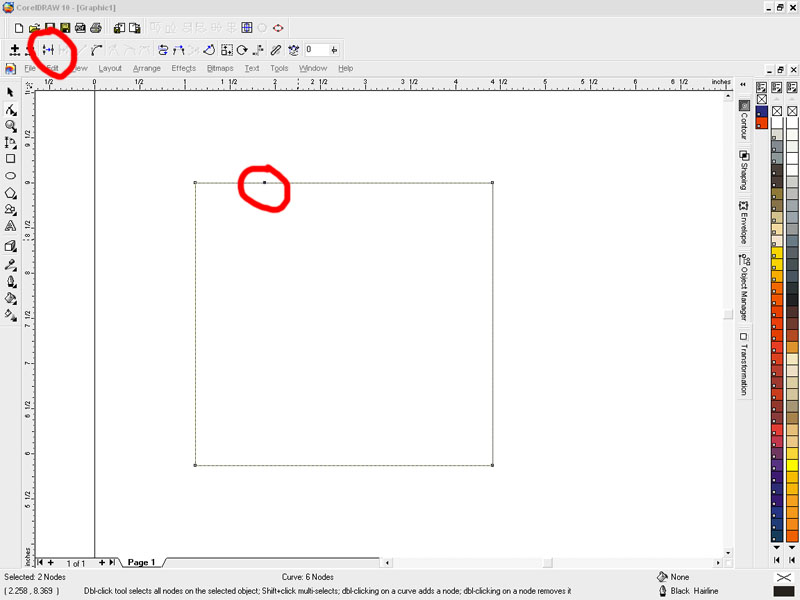Click the Stretch and scale nodes icon

click(227, 50)
